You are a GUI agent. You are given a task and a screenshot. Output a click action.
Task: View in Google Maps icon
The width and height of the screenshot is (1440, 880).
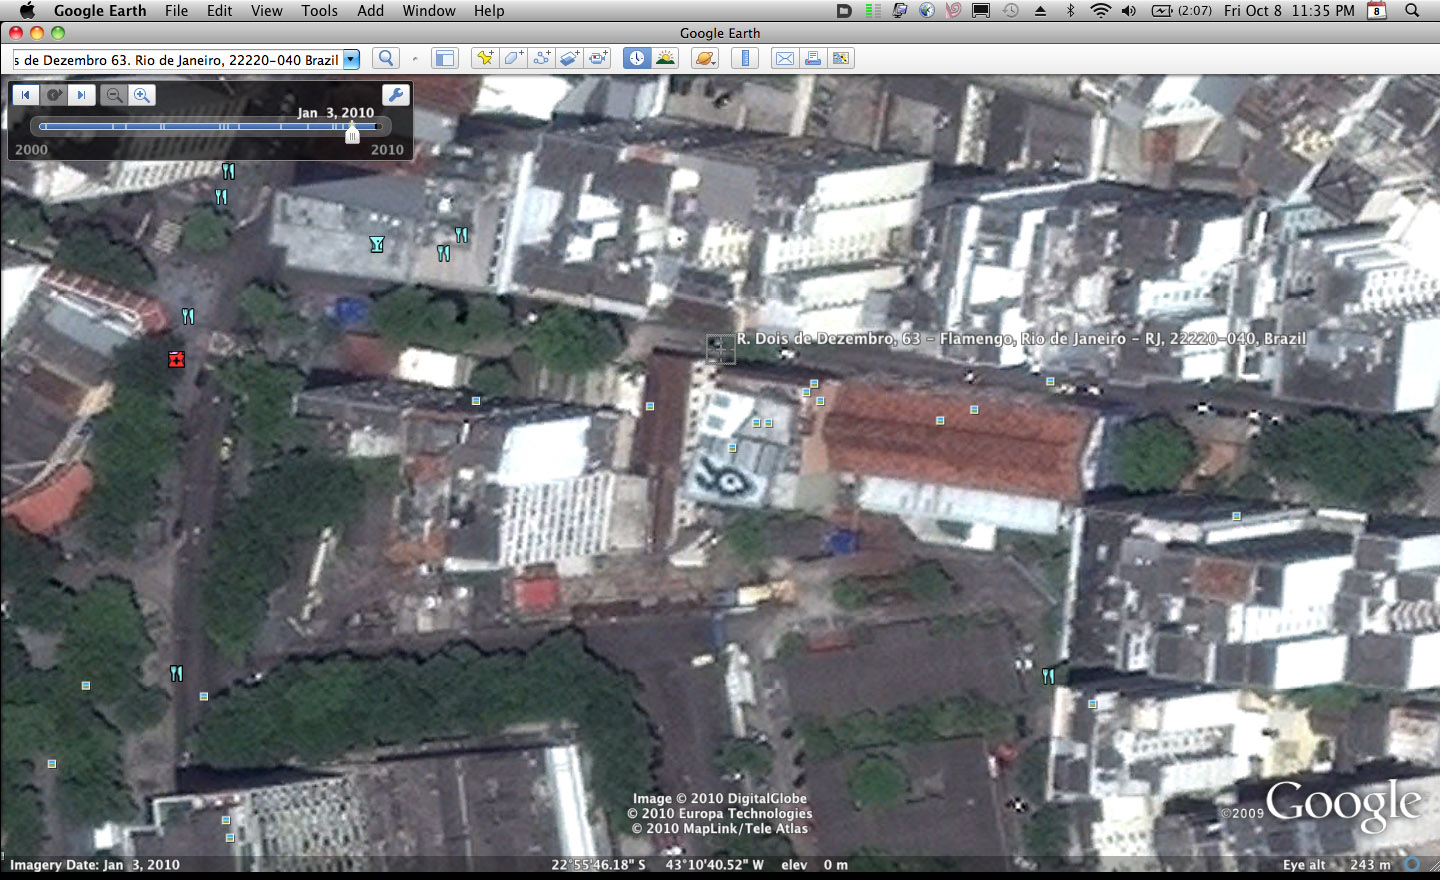coord(841,59)
